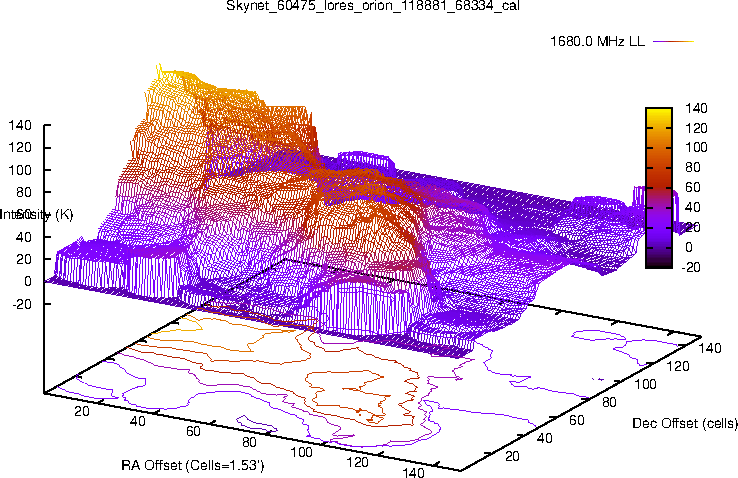Select tick 40 on the RA Offset axis

pos(137,421)
